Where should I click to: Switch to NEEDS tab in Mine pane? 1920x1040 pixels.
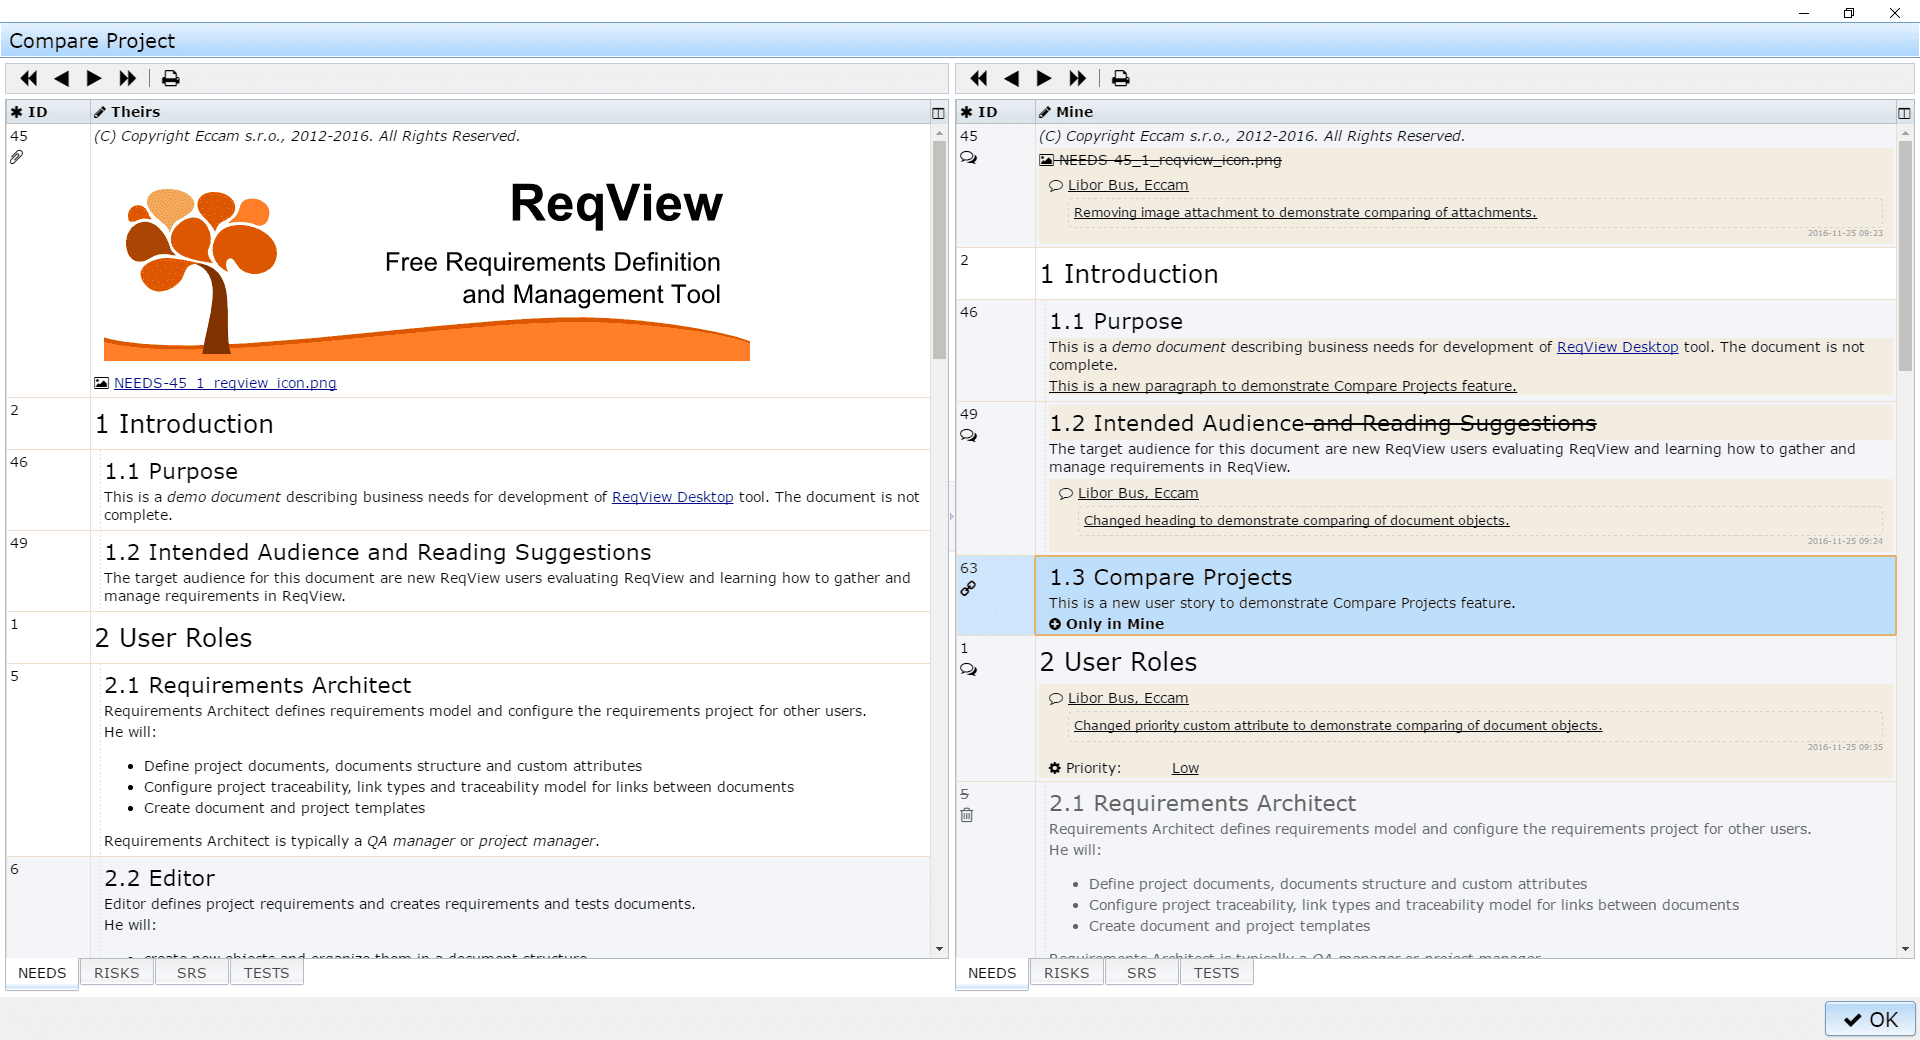992,973
